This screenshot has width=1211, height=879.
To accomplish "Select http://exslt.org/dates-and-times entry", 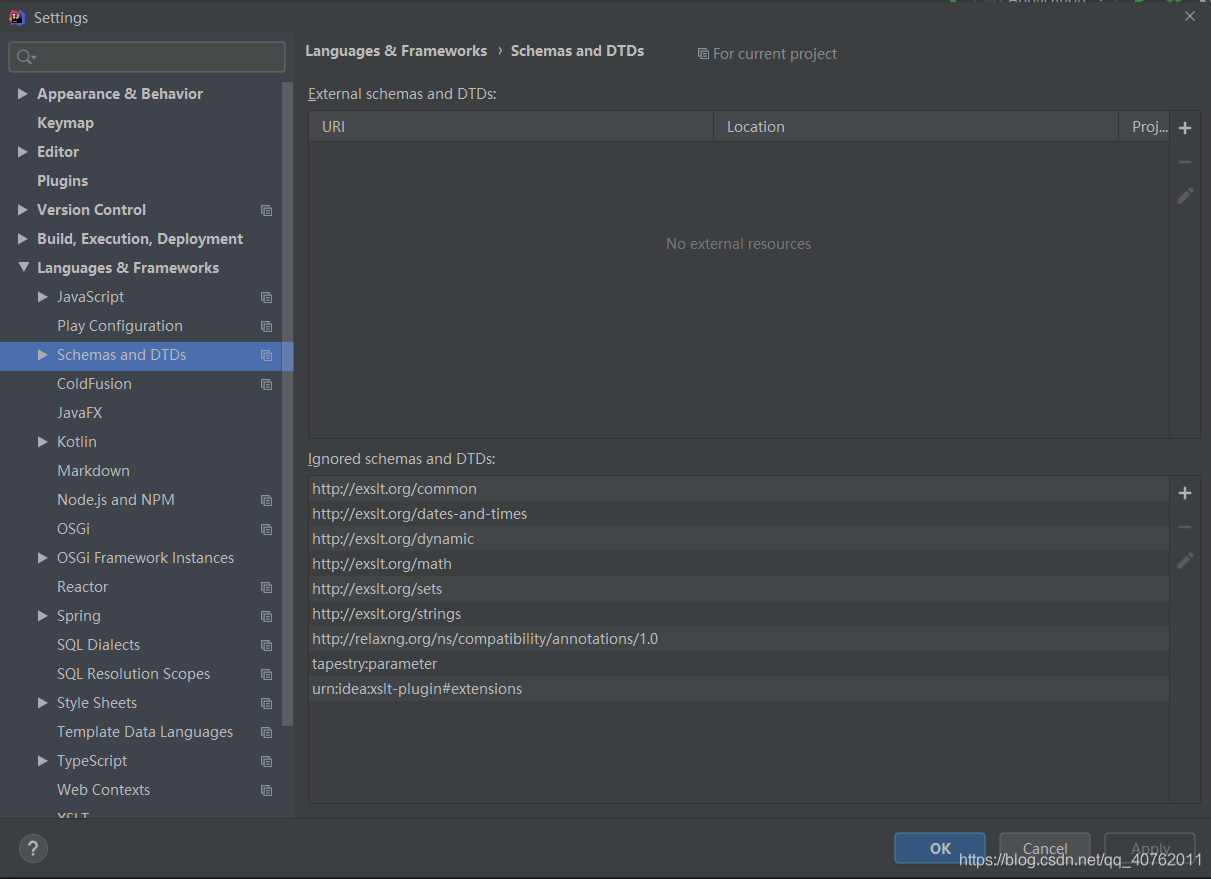I will 739,514.
